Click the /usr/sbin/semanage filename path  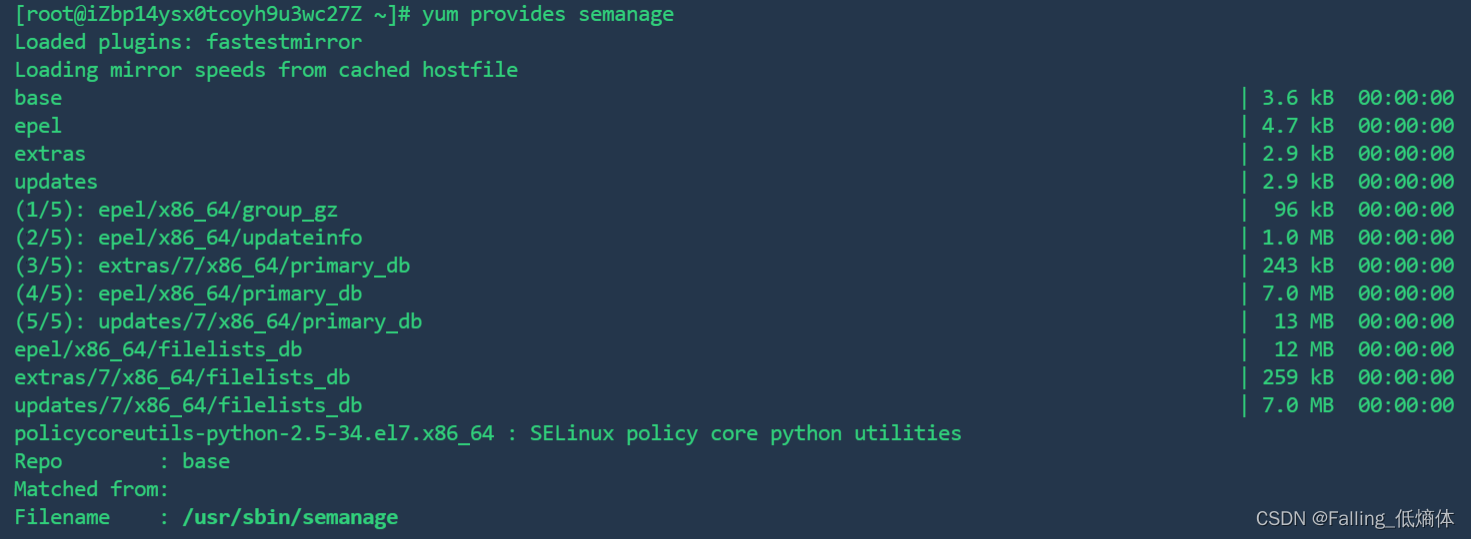click(290, 518)
